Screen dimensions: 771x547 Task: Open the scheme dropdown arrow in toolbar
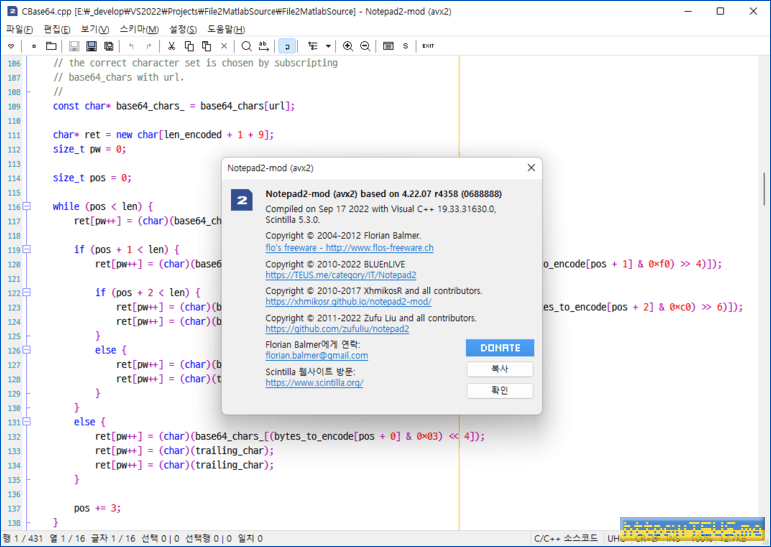tap(328, 46)
